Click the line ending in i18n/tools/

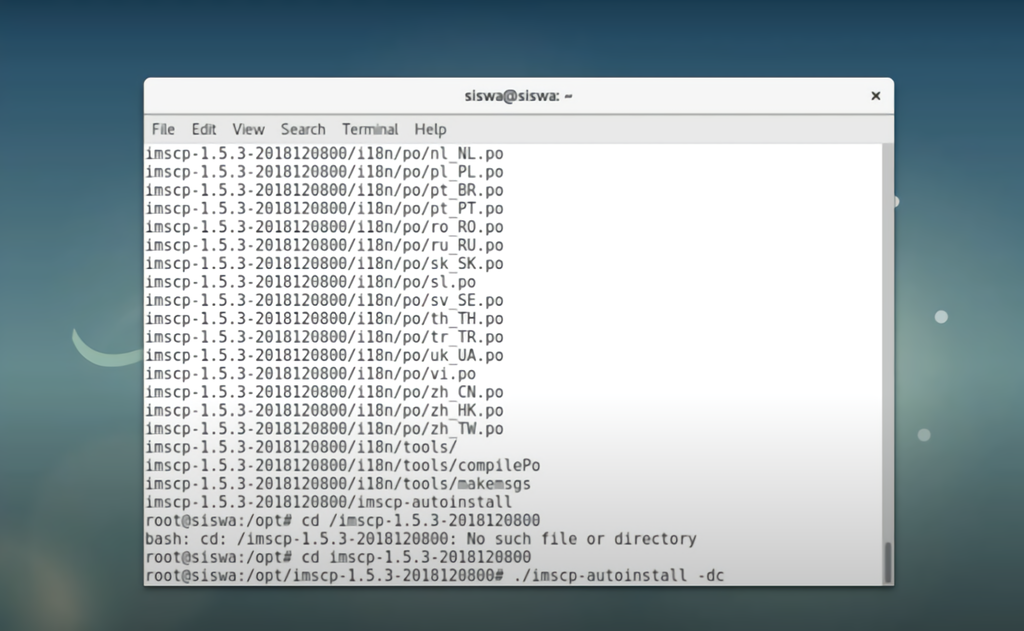click(x=302, y=447)
